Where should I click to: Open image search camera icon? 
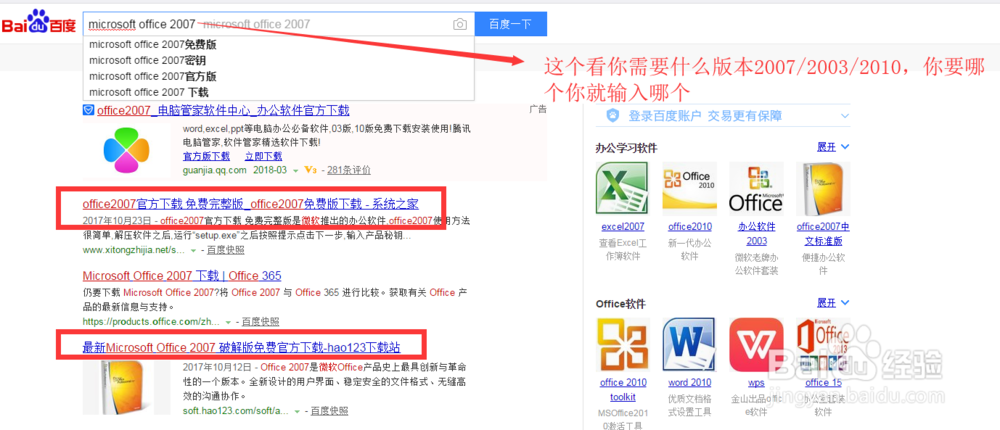pos(460,24)
